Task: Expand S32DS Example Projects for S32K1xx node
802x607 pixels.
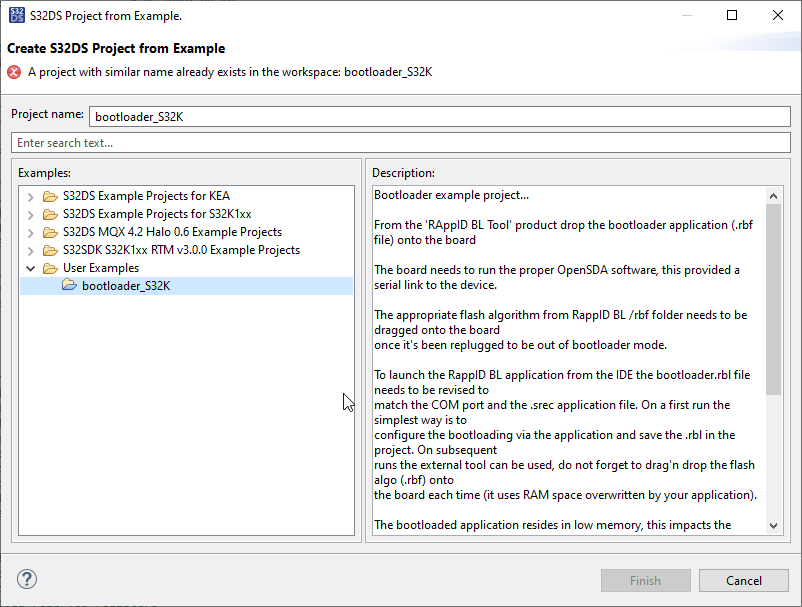Action: point(31,214)
